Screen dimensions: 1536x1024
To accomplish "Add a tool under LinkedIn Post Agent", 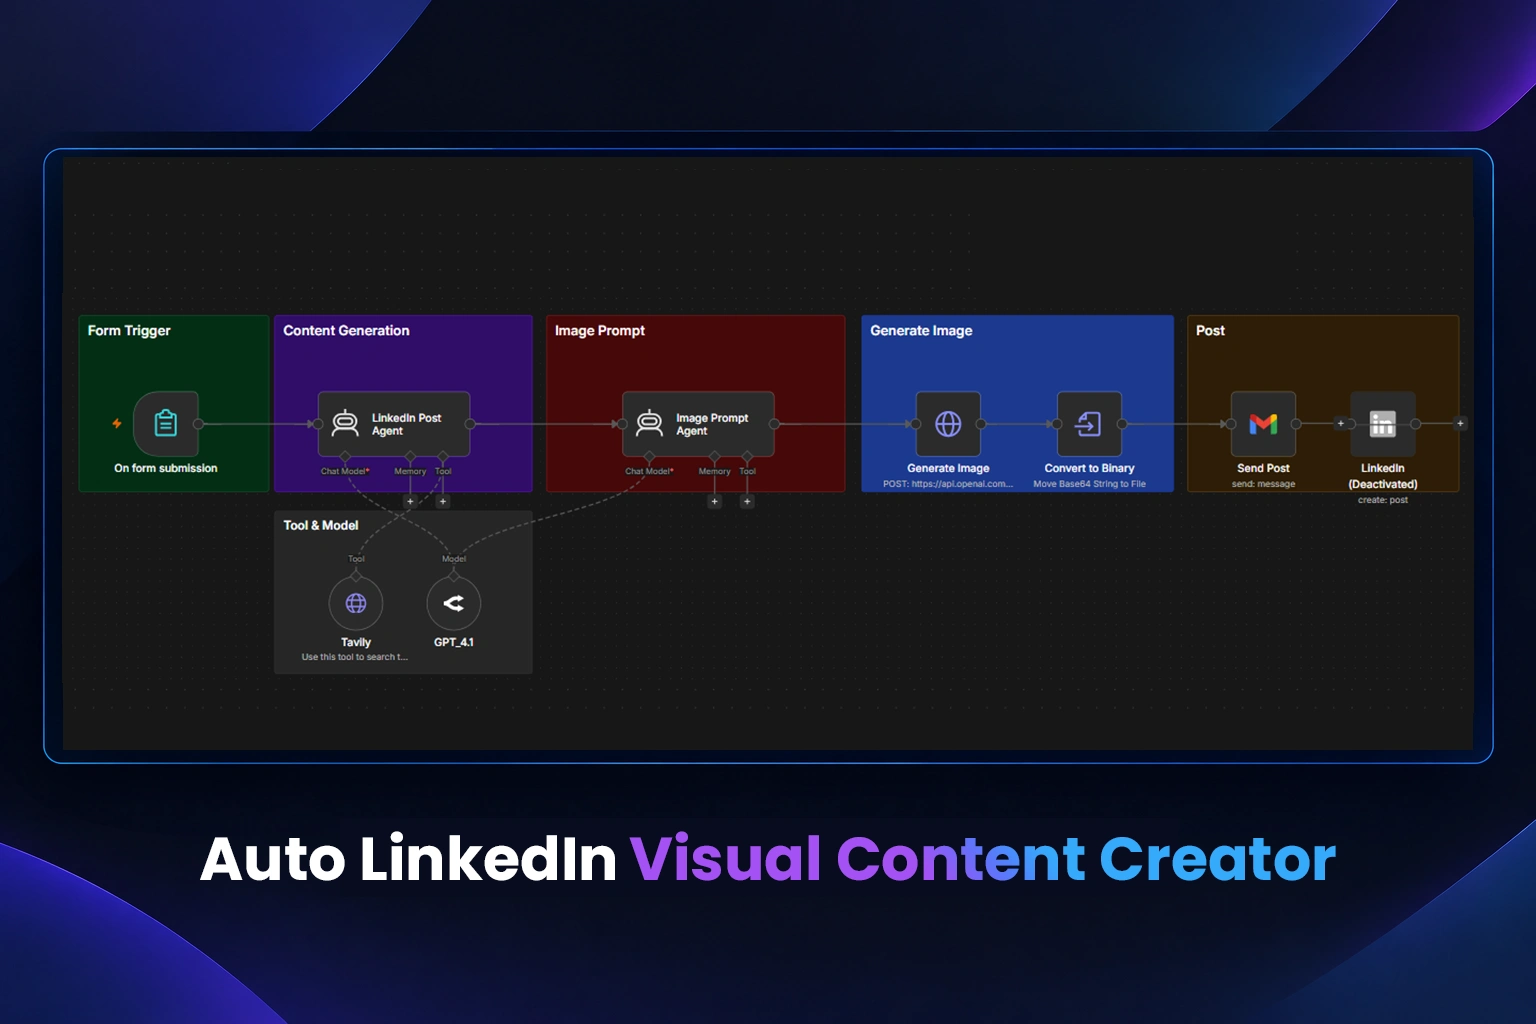I will click(x=443, y=502).
